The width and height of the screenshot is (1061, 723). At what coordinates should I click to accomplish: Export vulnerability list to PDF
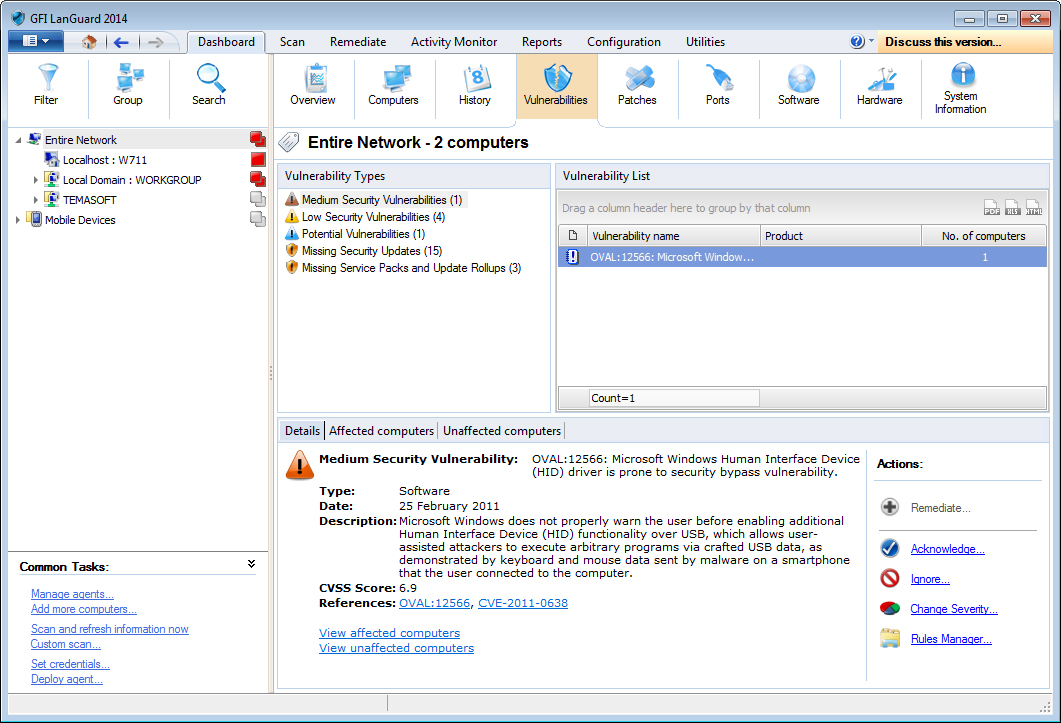click(x=991, y=208)
